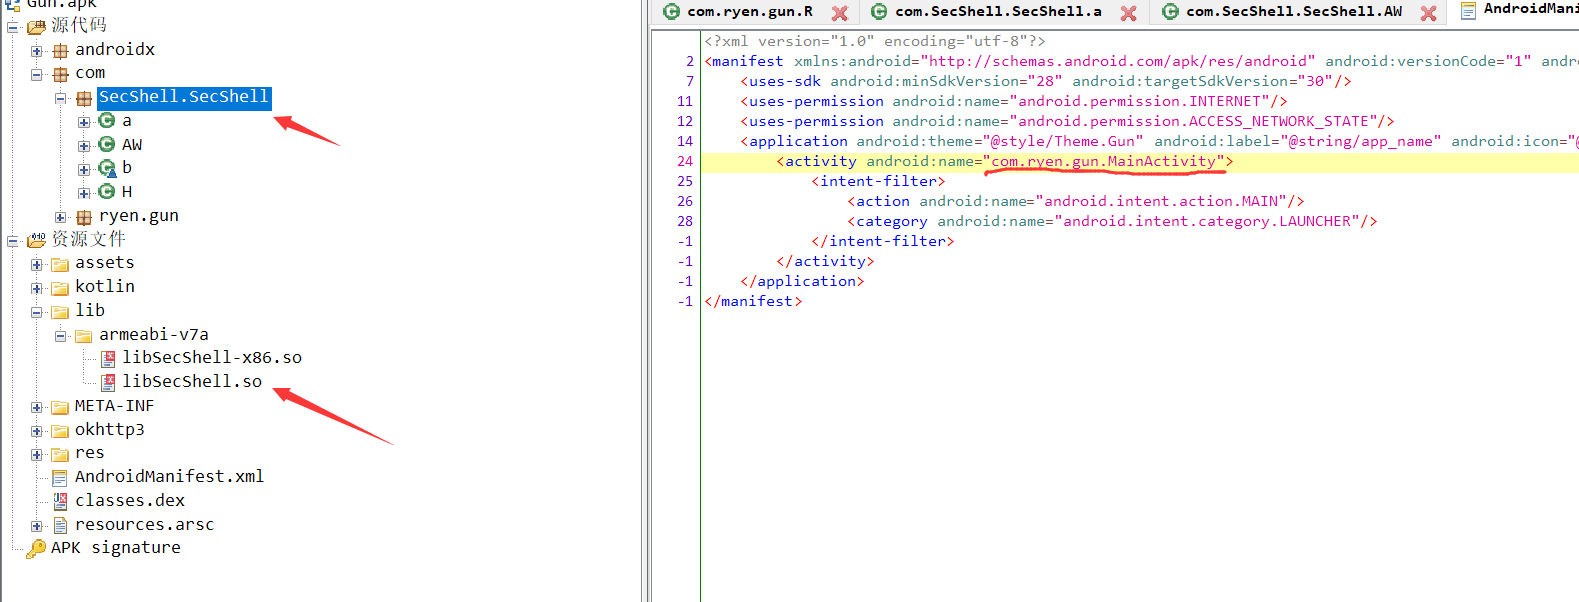Select the libSecShell-x86.so file icon
The width and height of the screenshot is (1579, 602).
click(x=108, y=358)
